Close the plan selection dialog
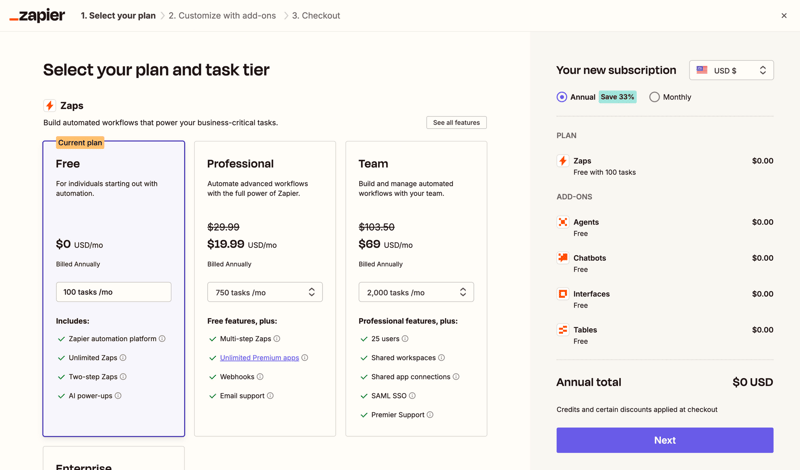The height and width of the screenshot is (470, 800). (784, 16)
